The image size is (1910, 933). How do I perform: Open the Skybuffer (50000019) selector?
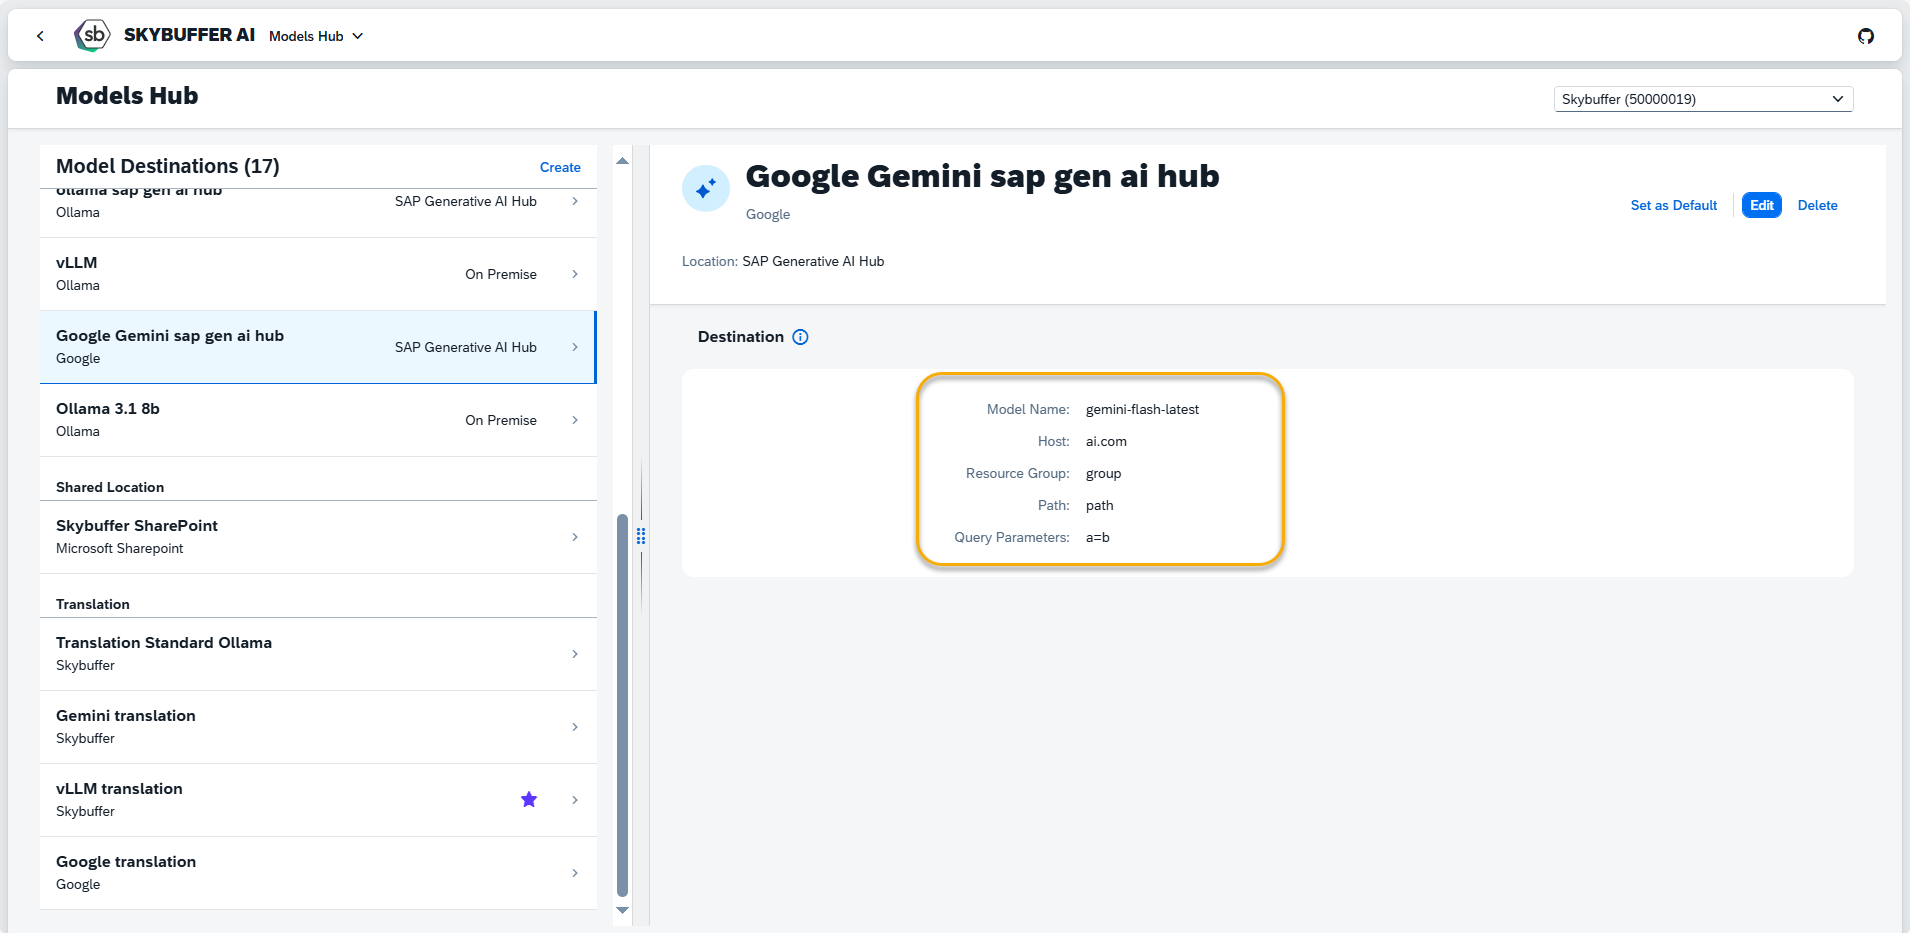[x=1702, y=99]
